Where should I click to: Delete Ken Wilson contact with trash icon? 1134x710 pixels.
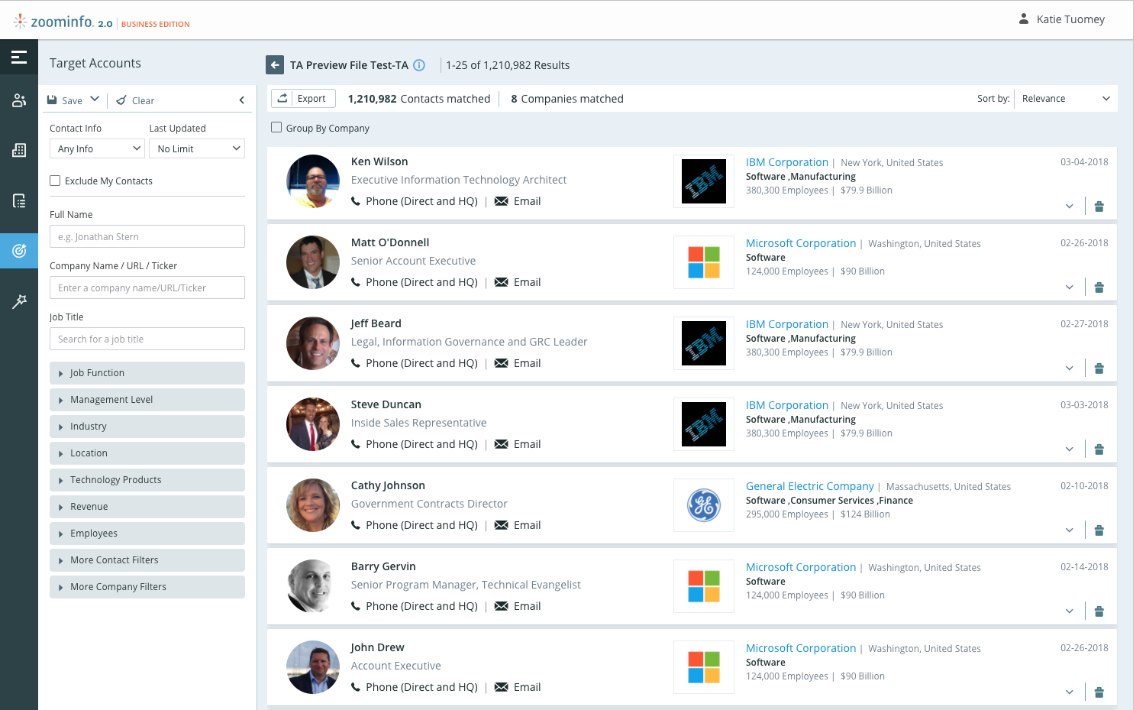[1099, 206]
